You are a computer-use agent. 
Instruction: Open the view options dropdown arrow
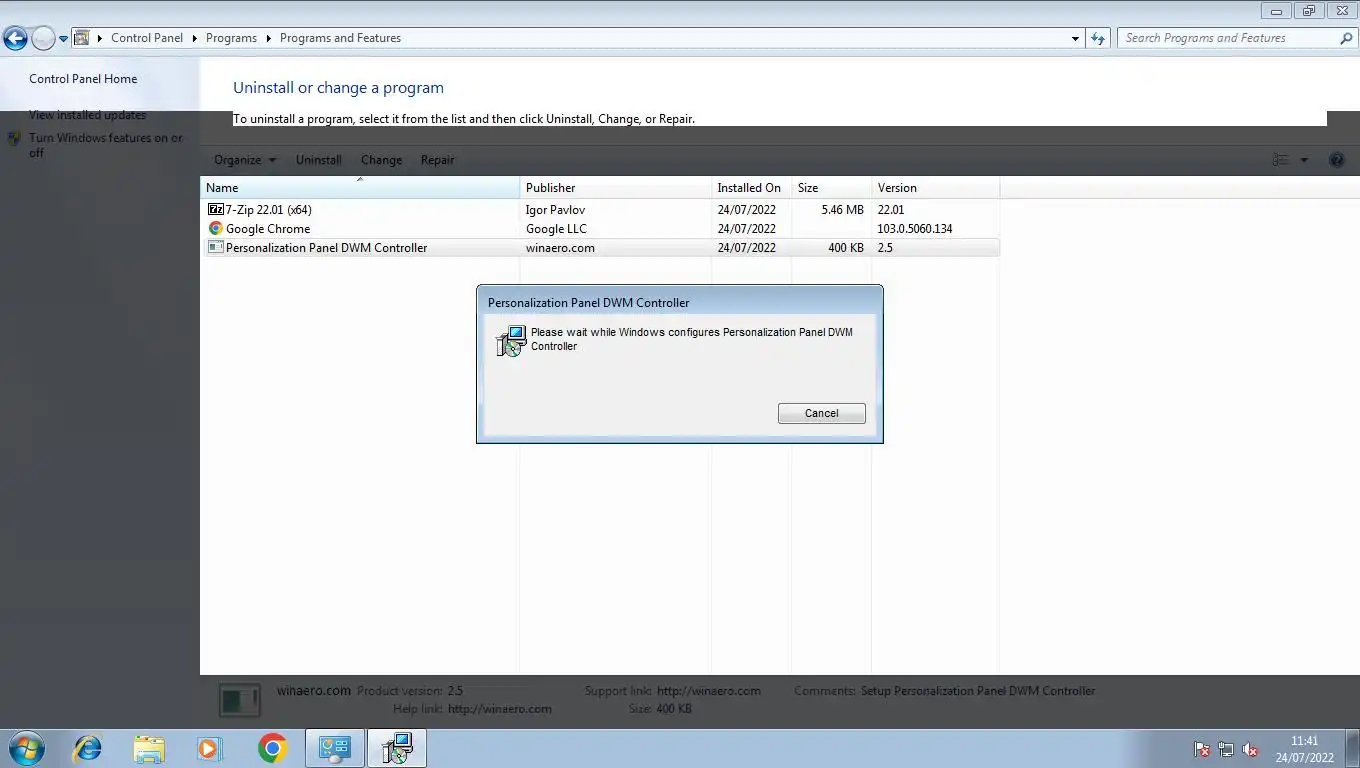click(x=1304, y=160)
